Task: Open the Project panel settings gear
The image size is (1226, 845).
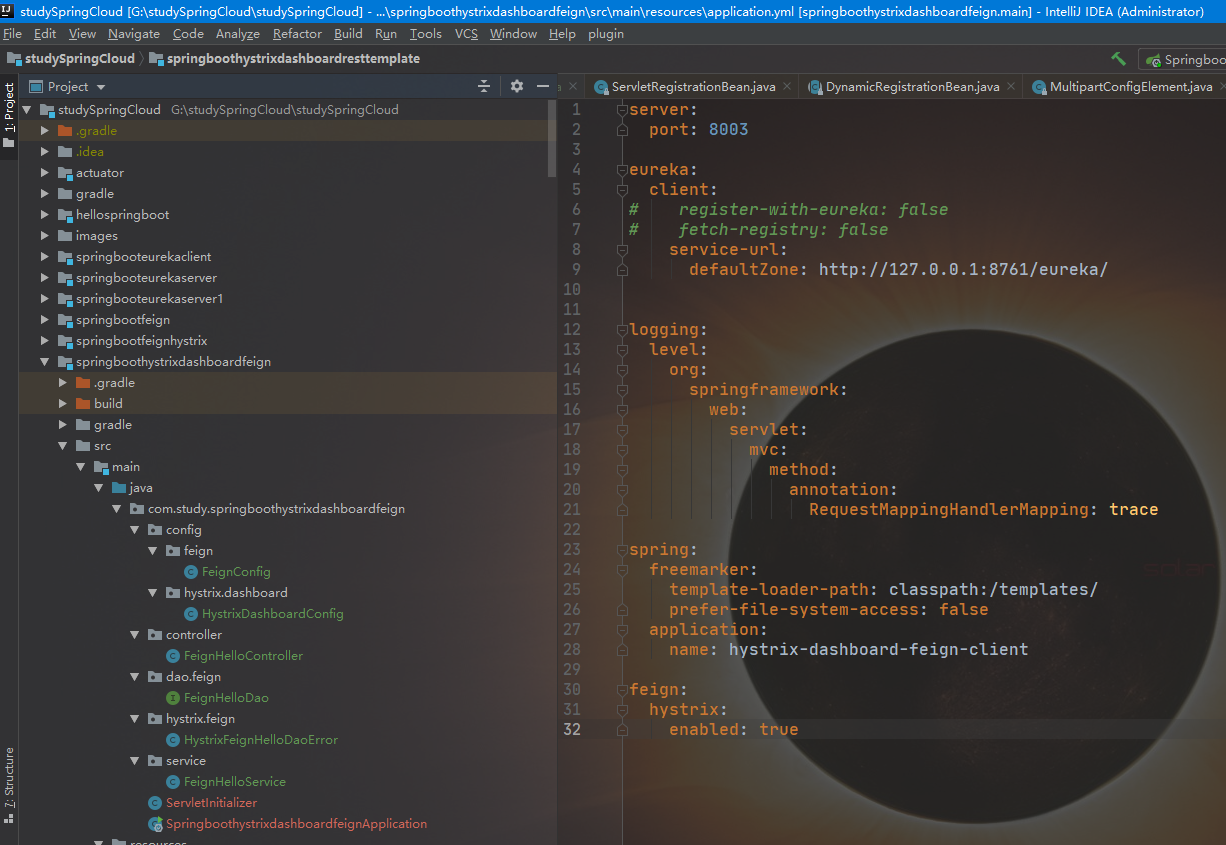Action: (x=517, y=86)
